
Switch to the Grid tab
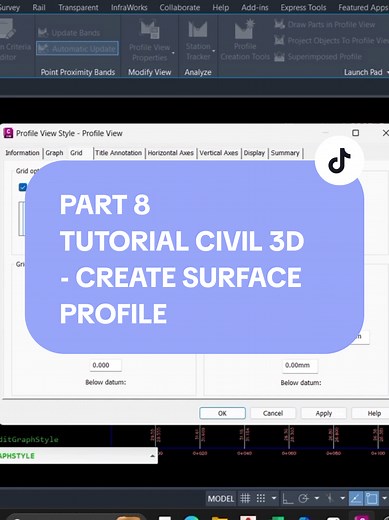76,153
